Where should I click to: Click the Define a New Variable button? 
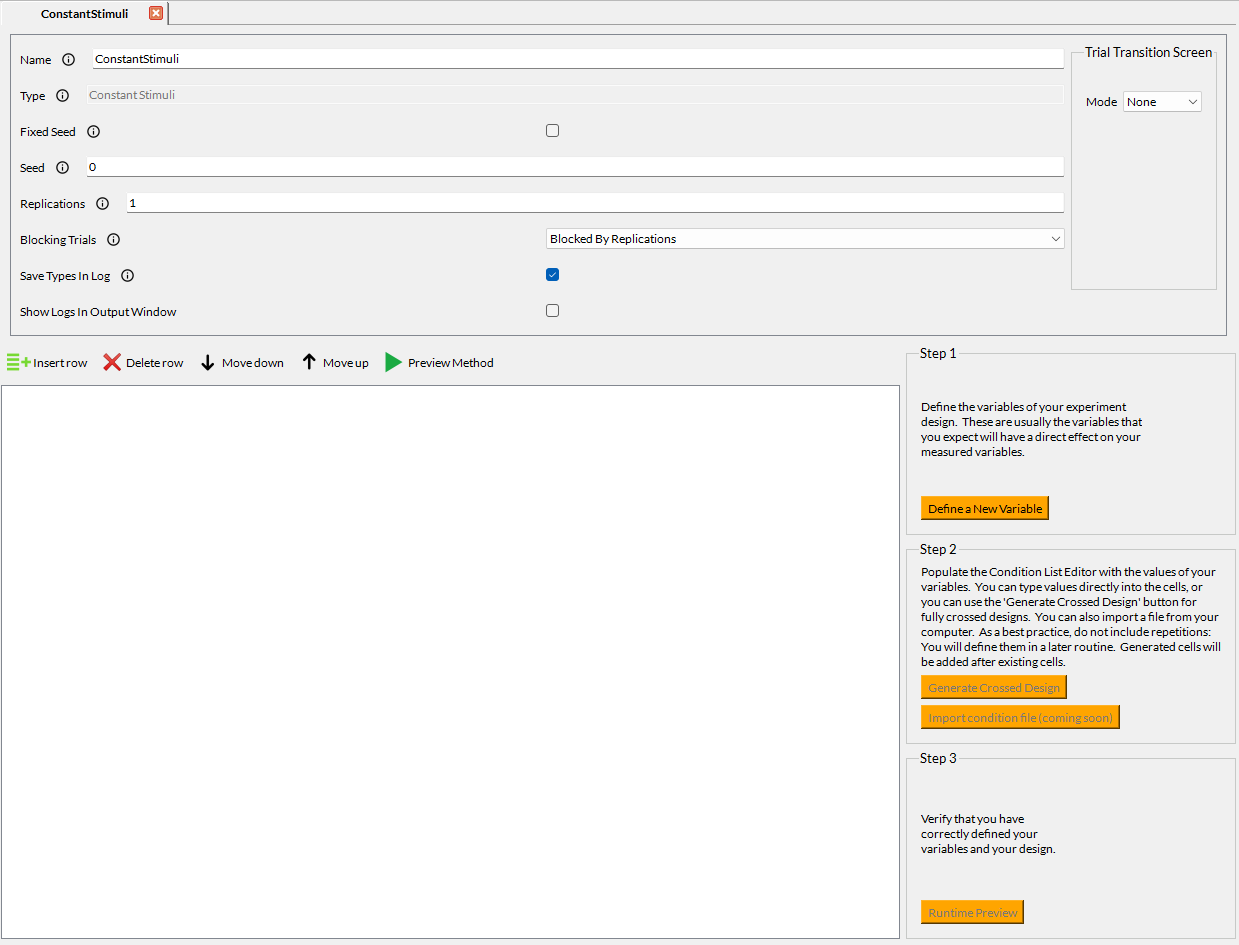tap(985, 509)
